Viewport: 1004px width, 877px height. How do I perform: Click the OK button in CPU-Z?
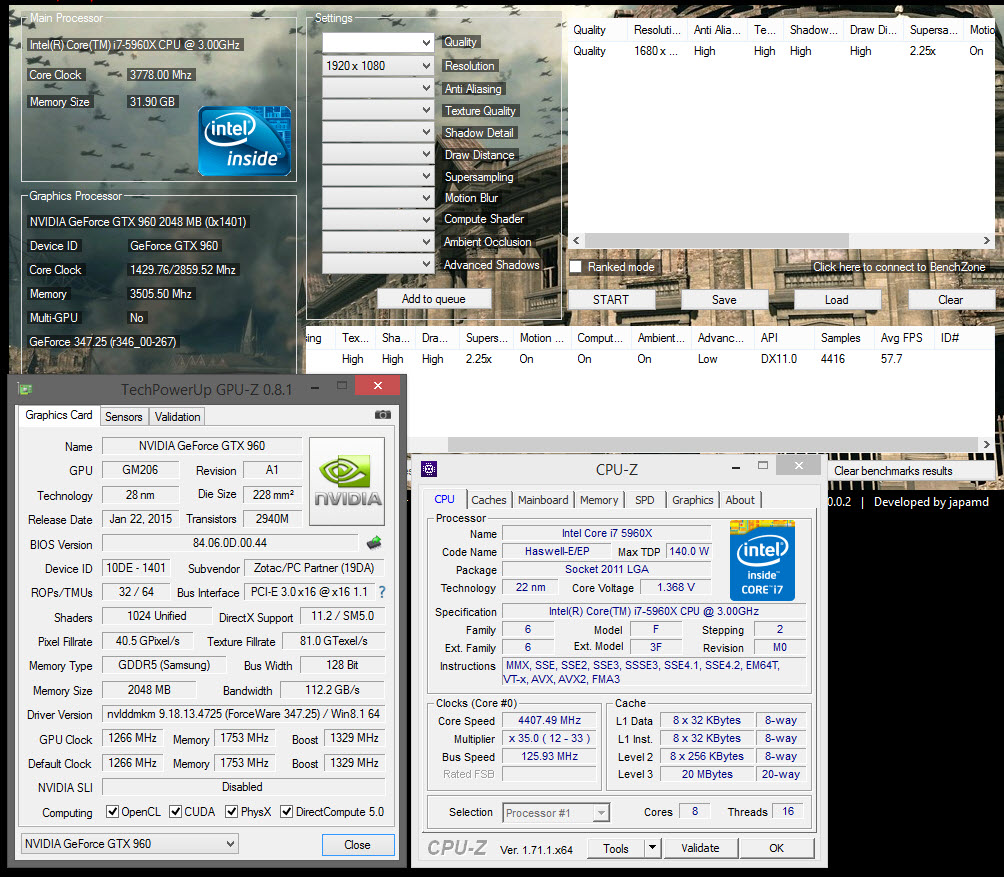click(777, 848)
